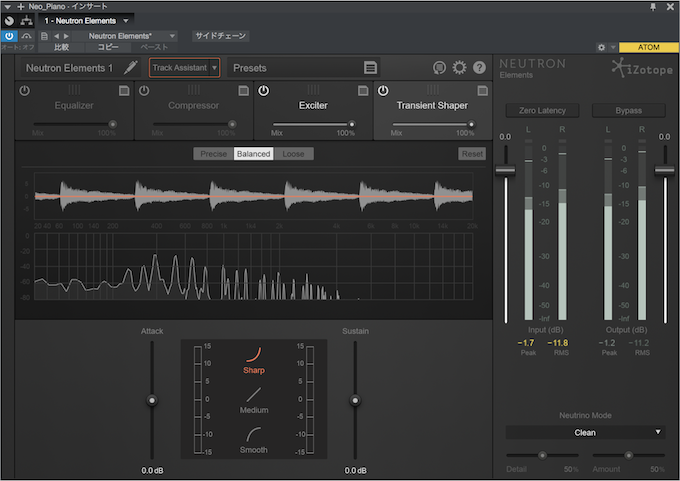The width and height of the screenshot is (680, 481).
Task: Select the Medium contour curve icon
Action: tap(254, 395)
